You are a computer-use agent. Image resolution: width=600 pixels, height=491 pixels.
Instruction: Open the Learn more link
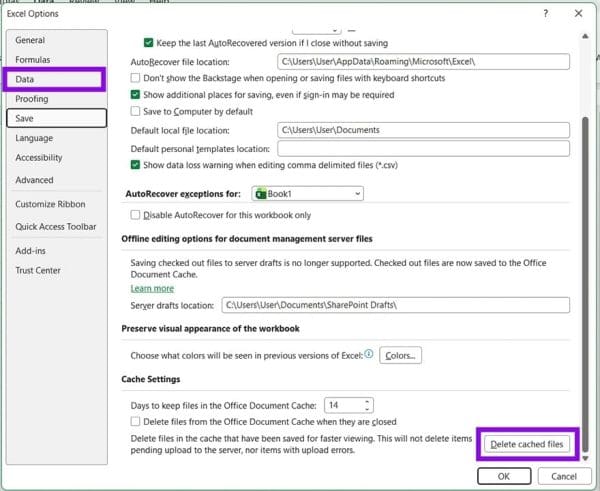152,288
